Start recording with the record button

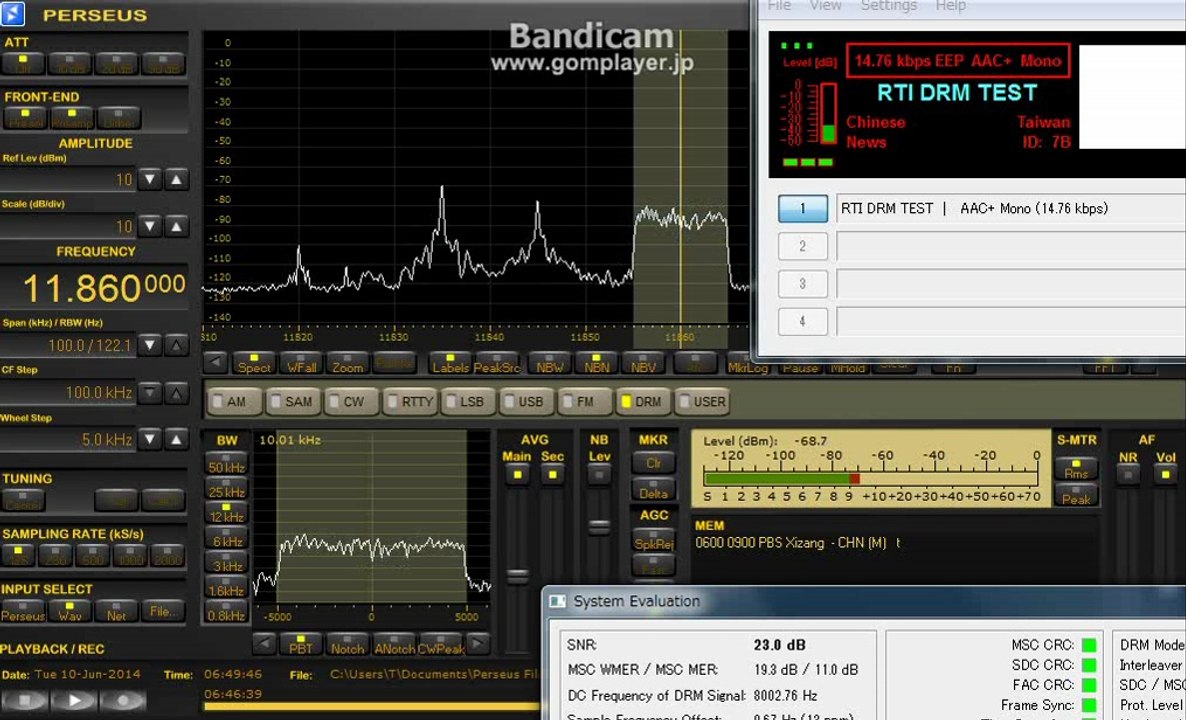point(123,700)
